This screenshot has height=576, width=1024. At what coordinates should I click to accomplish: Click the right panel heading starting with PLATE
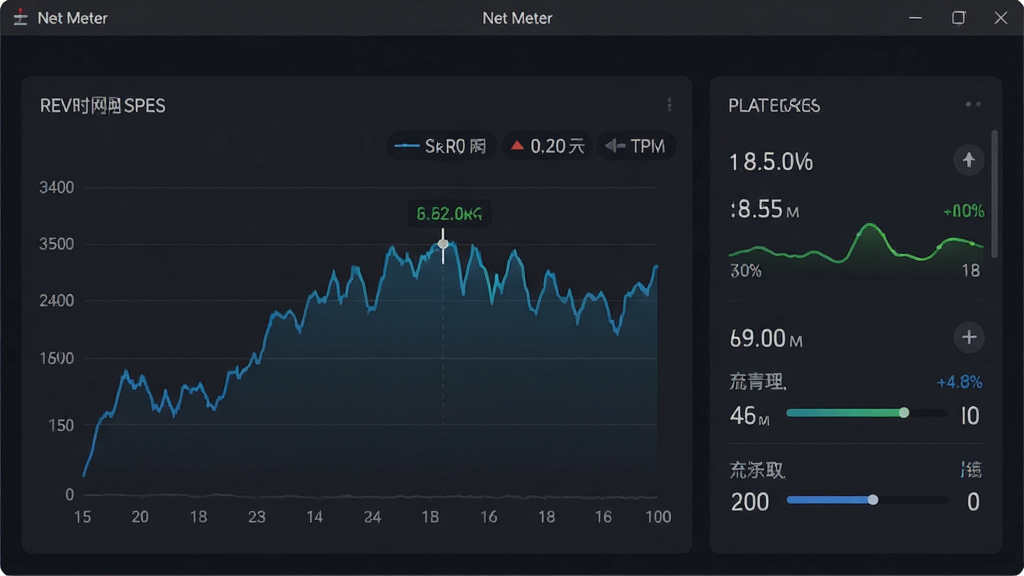[x=774, y=106]
